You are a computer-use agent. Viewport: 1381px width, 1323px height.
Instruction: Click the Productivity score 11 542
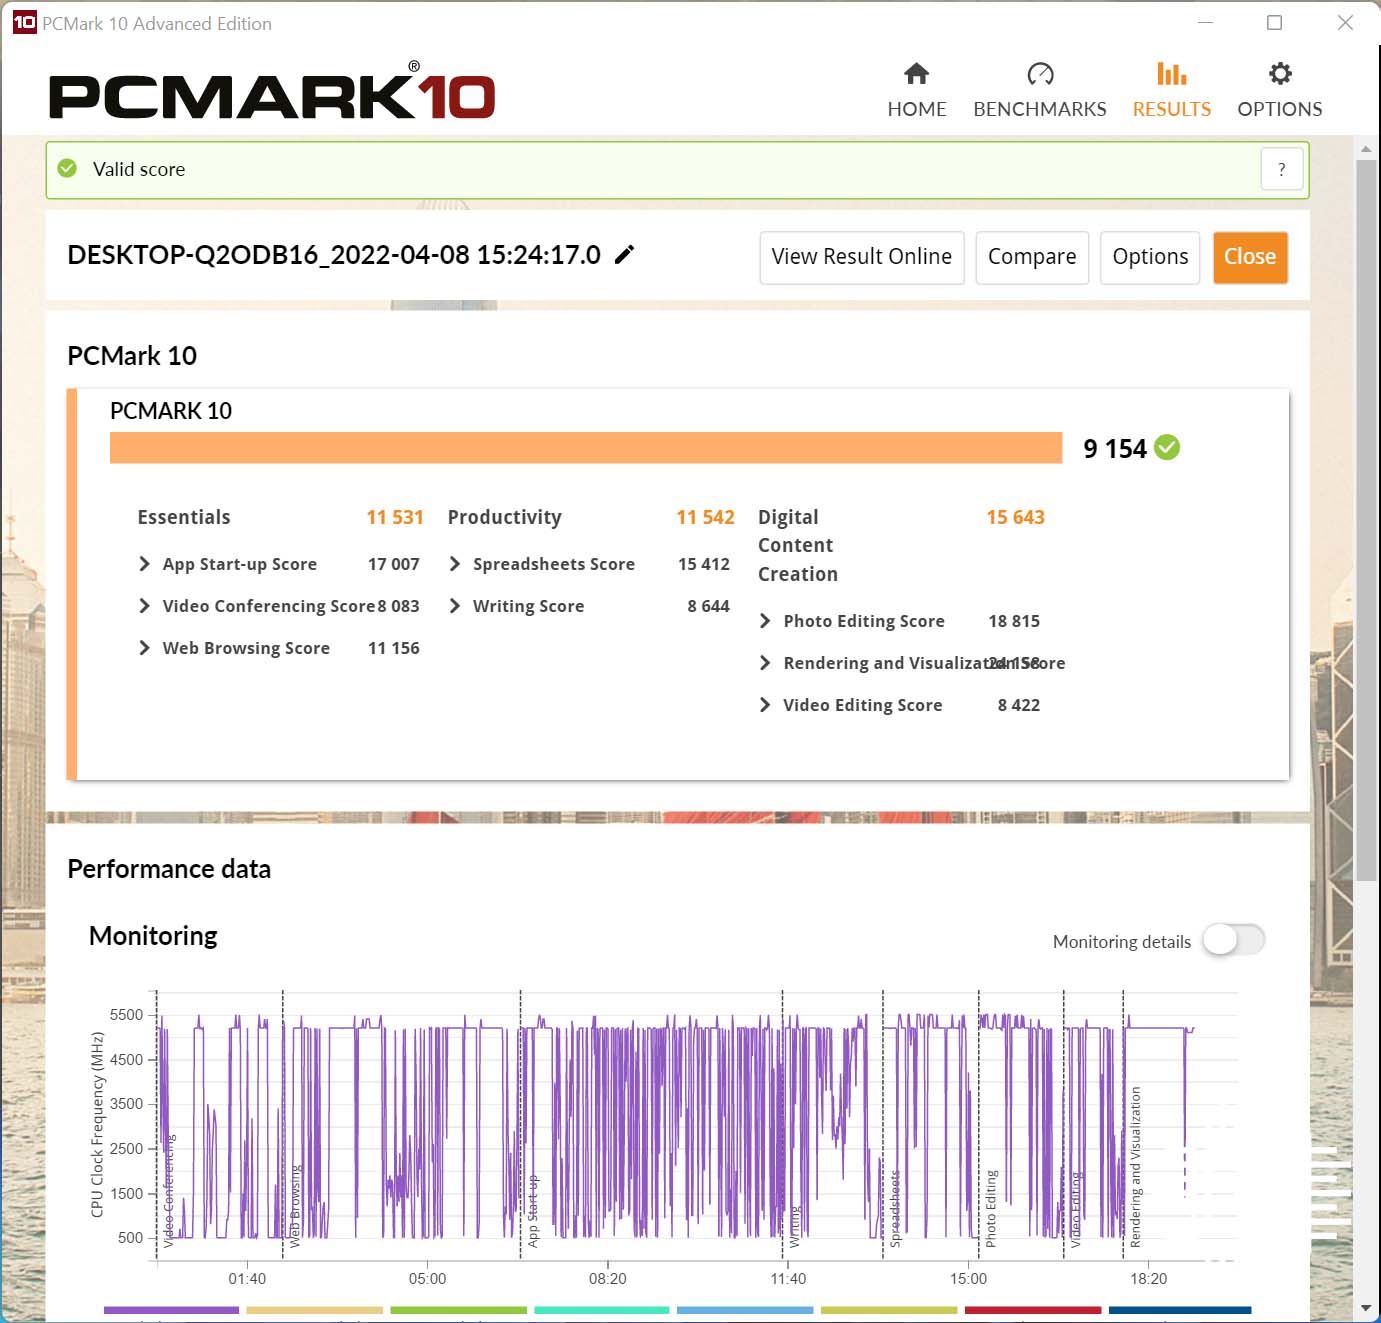pos(705,517)
